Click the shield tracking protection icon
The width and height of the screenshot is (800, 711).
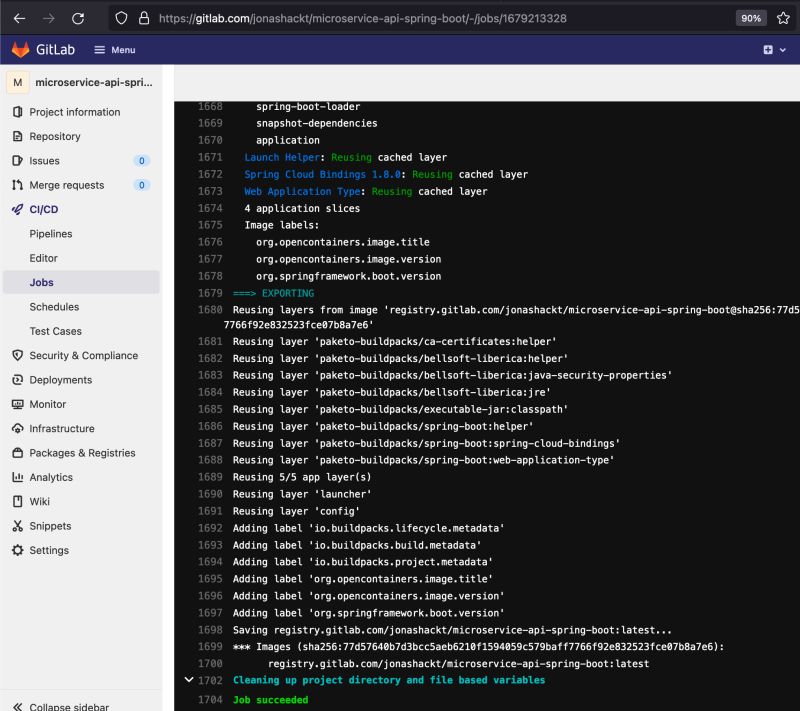120,18
